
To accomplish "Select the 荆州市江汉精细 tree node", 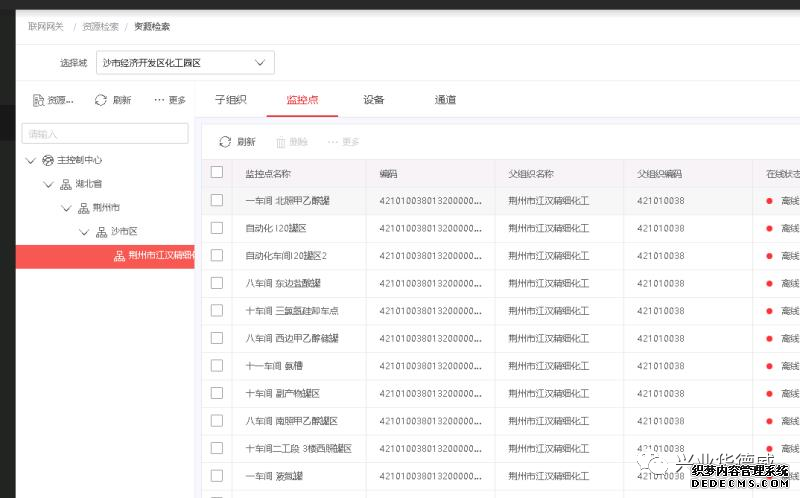I will (x=105, y=256).
